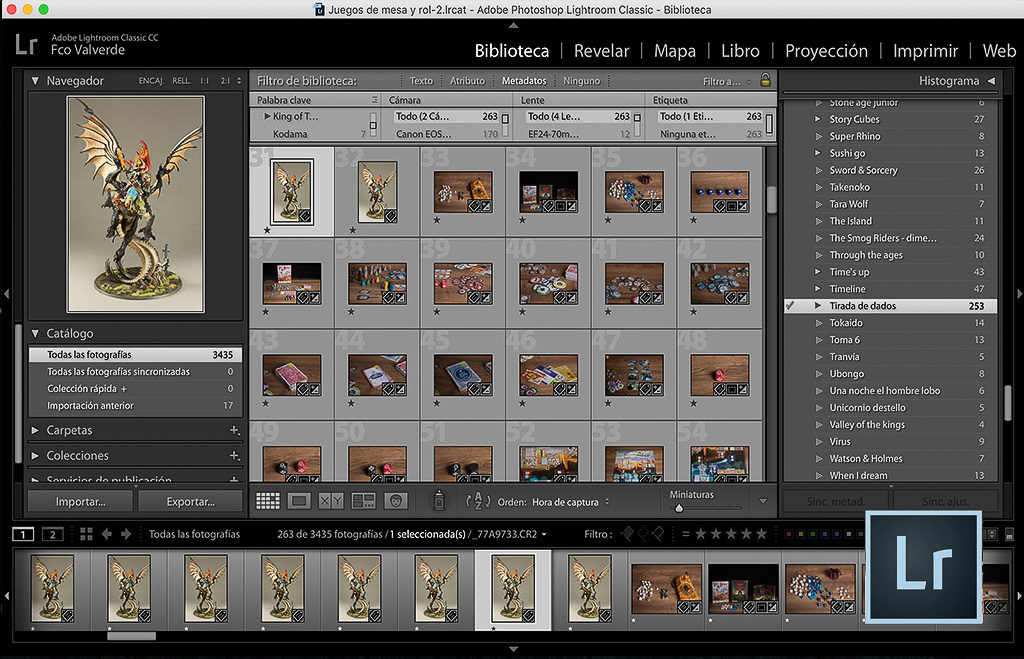Open the XY Compare view

click(331, 501)
